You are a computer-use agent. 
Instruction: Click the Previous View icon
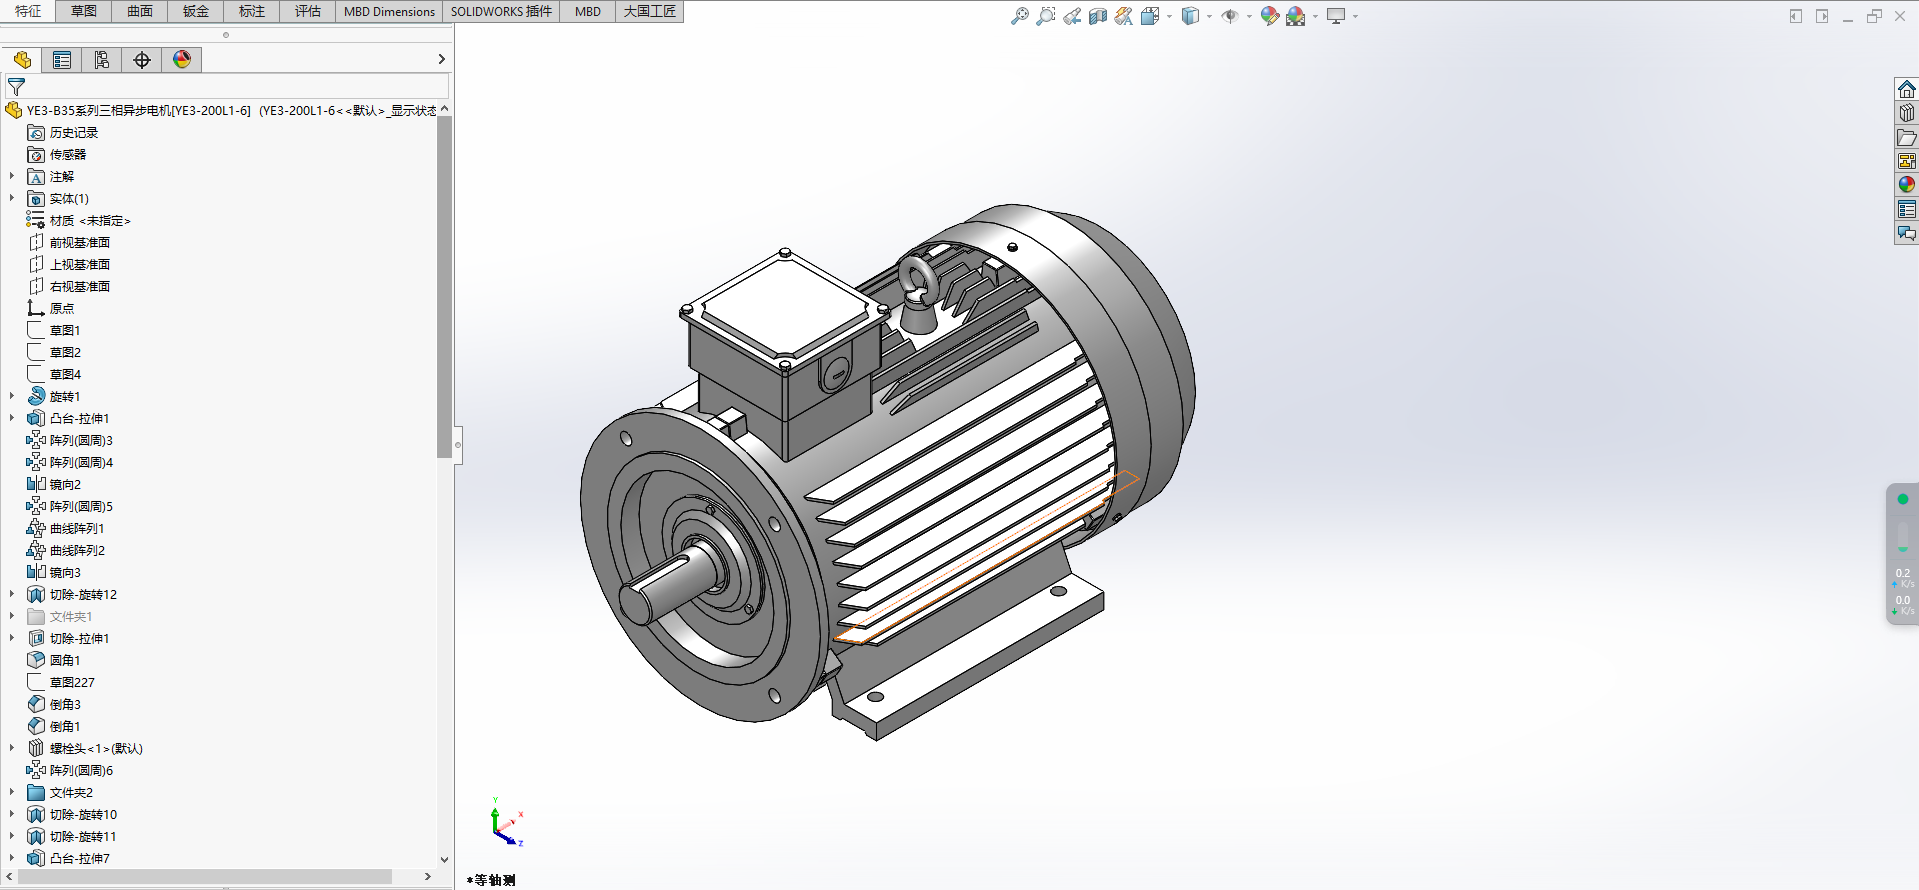[x=1072, y=16]
